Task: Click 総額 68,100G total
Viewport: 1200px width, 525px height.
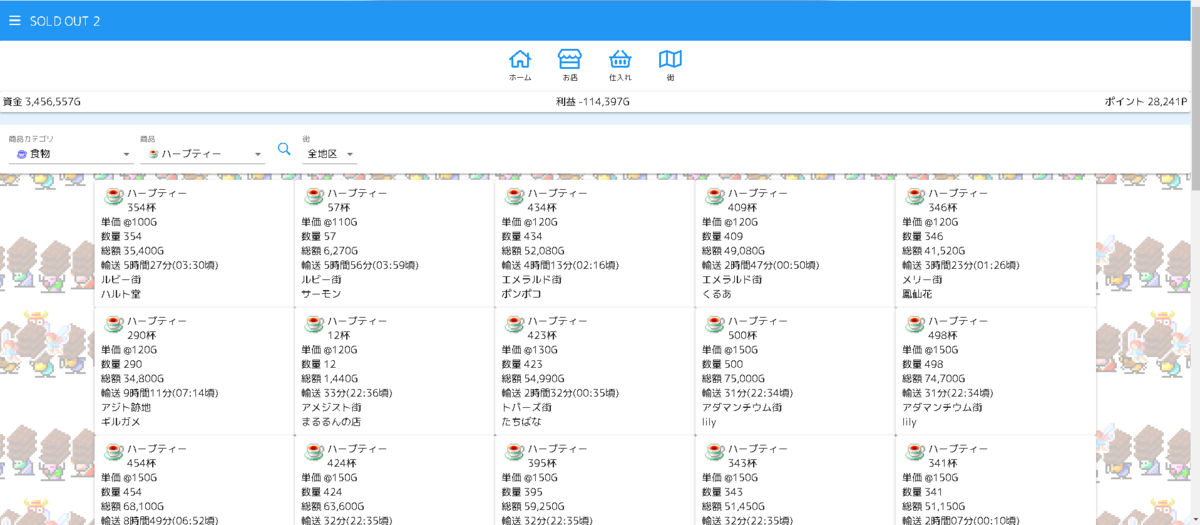Action: [x=133, y=507]
